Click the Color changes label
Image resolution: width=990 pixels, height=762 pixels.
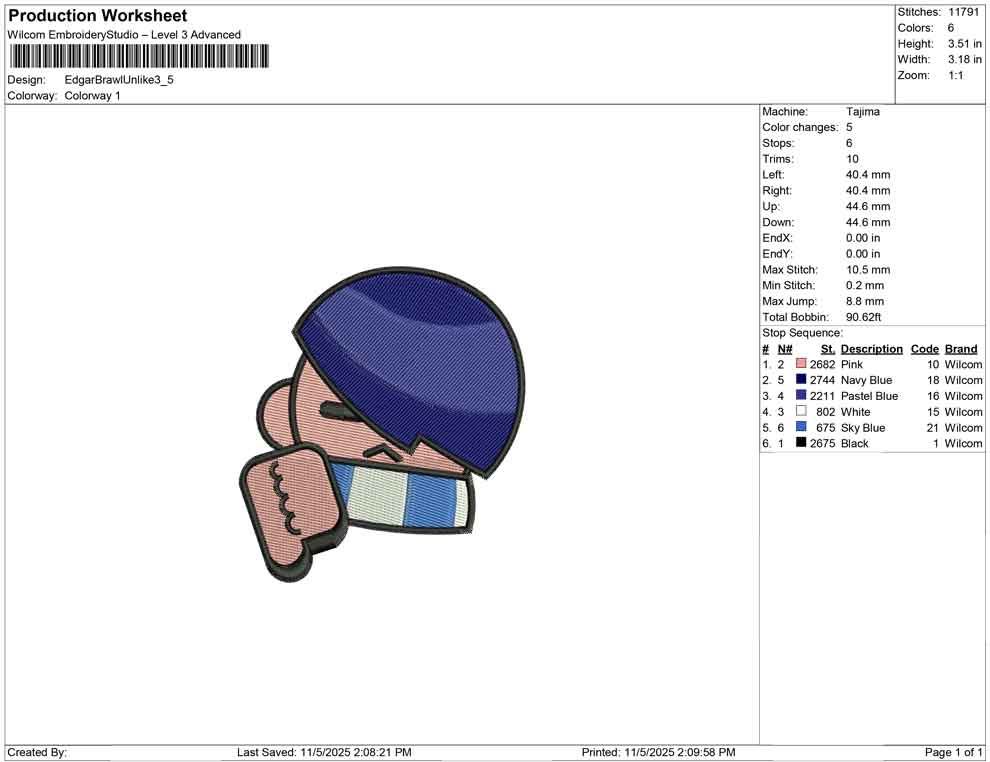tap(800, 128)
